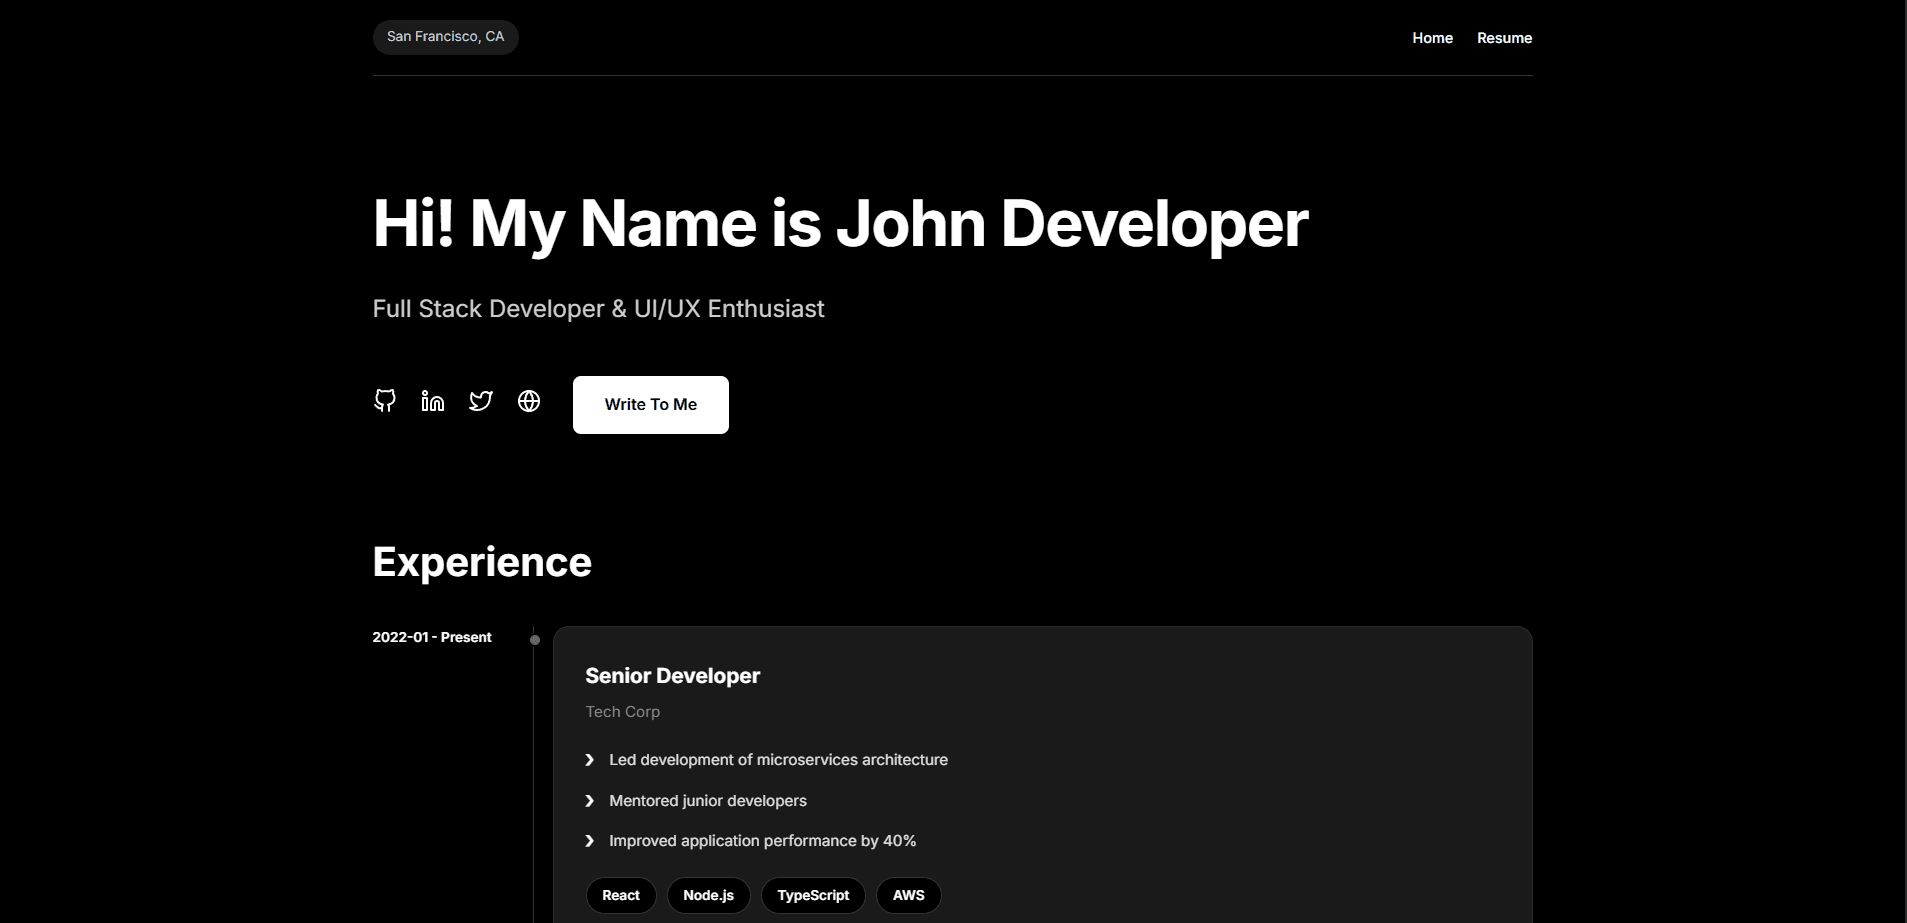Viewport: 1907px width, 923px height.
Task: Select the React skill tag
Action: (620, 895)
